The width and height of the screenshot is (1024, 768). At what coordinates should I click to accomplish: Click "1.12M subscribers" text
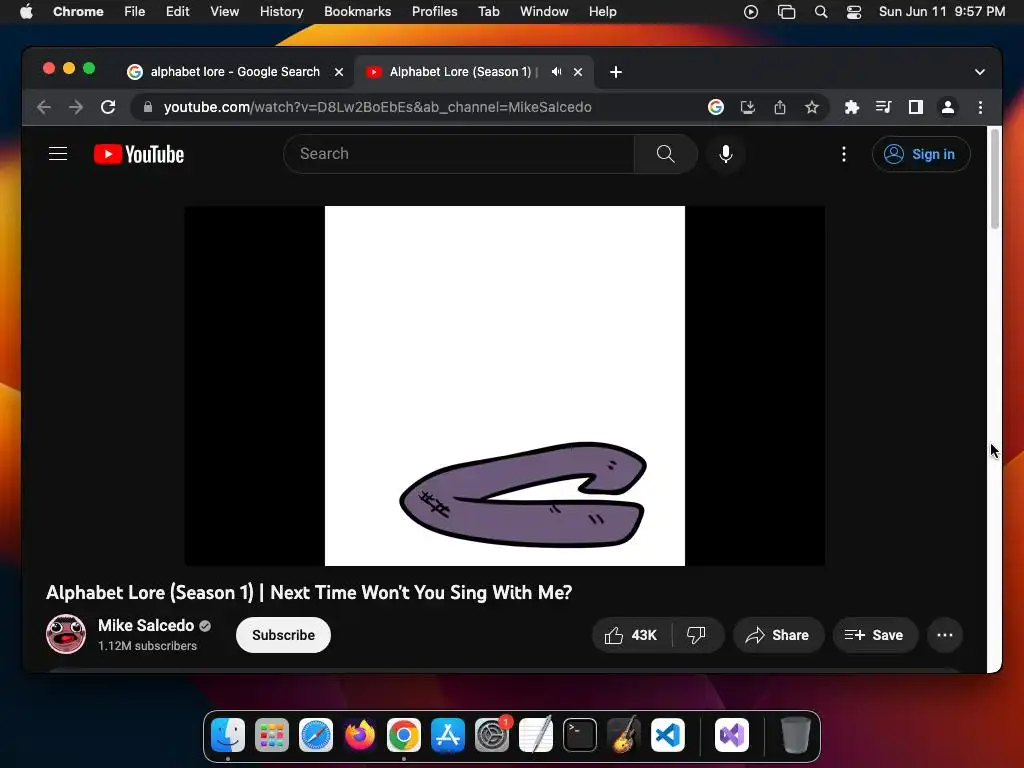tap(147, 646)
